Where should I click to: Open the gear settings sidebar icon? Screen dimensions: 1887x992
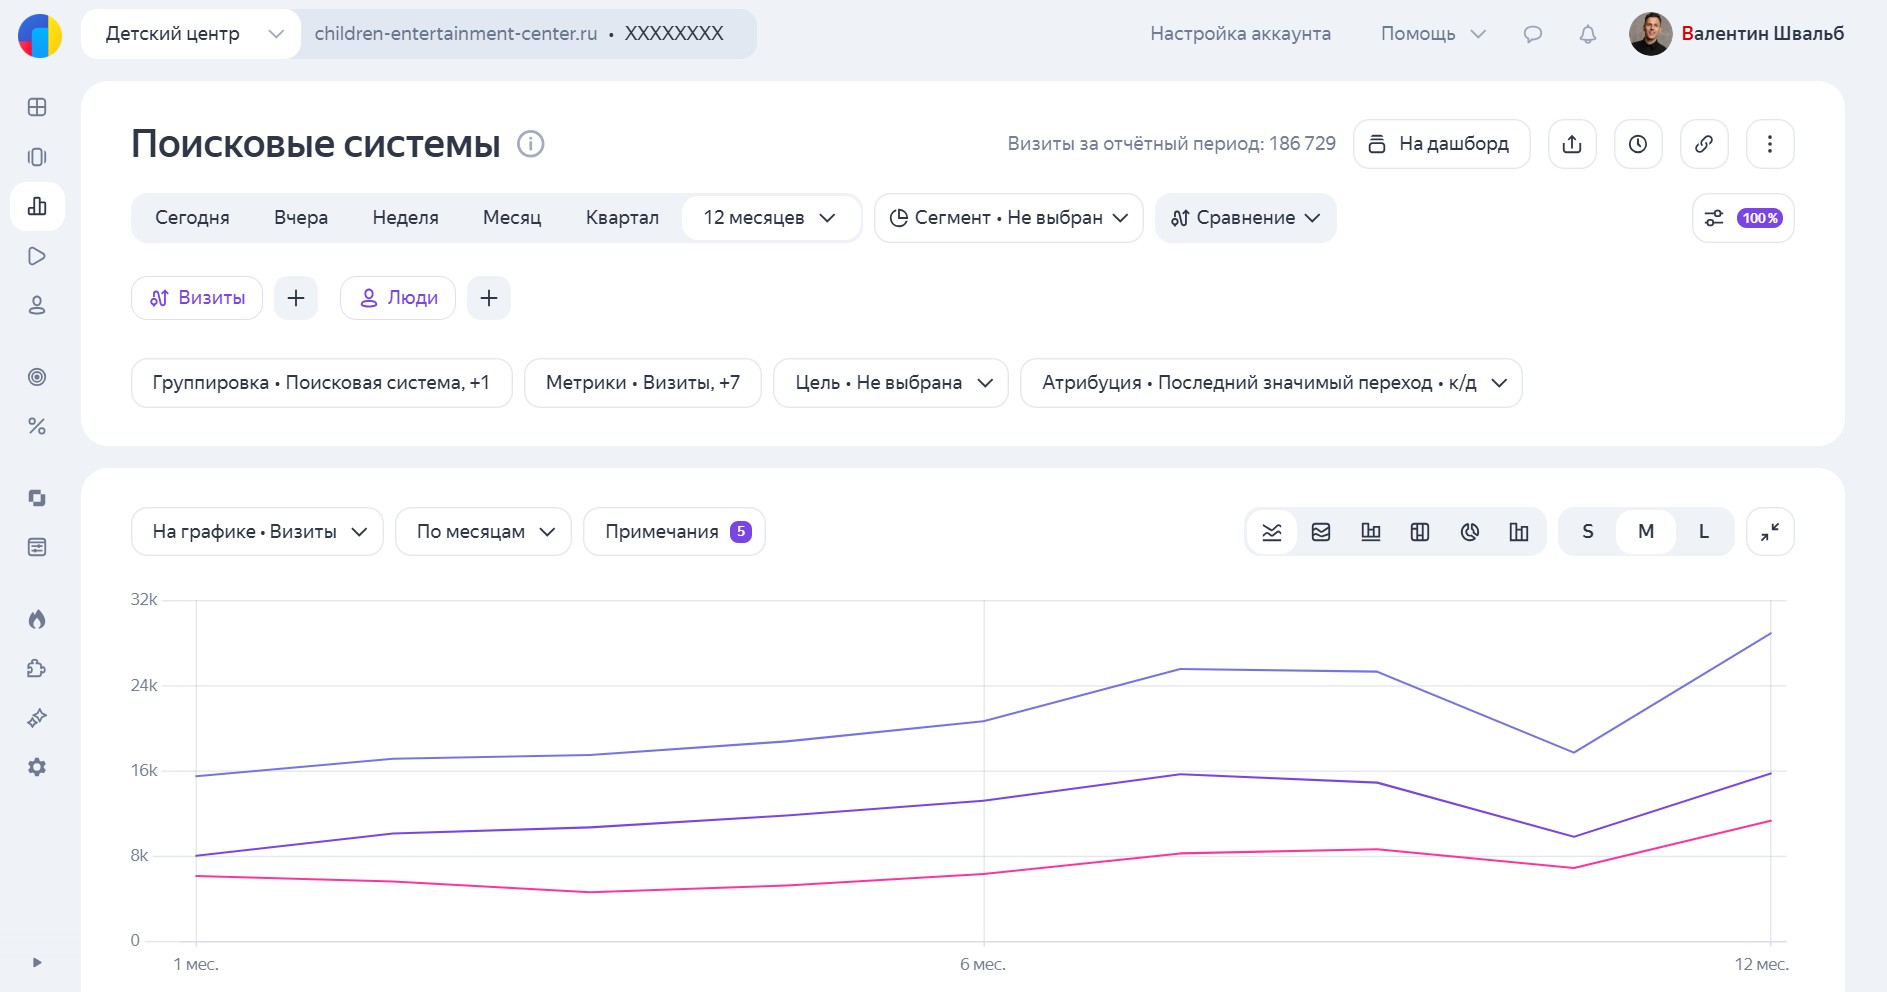37,767
